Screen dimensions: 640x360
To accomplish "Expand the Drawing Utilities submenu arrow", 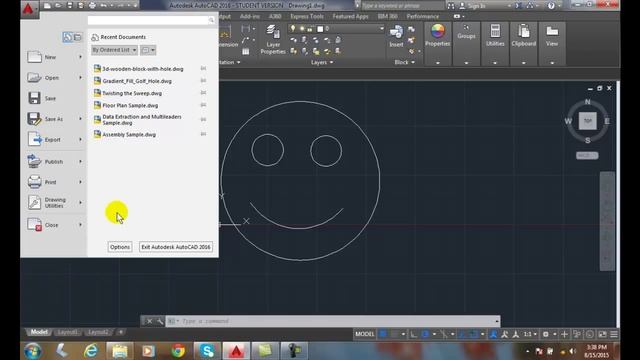I will point(80,202).
